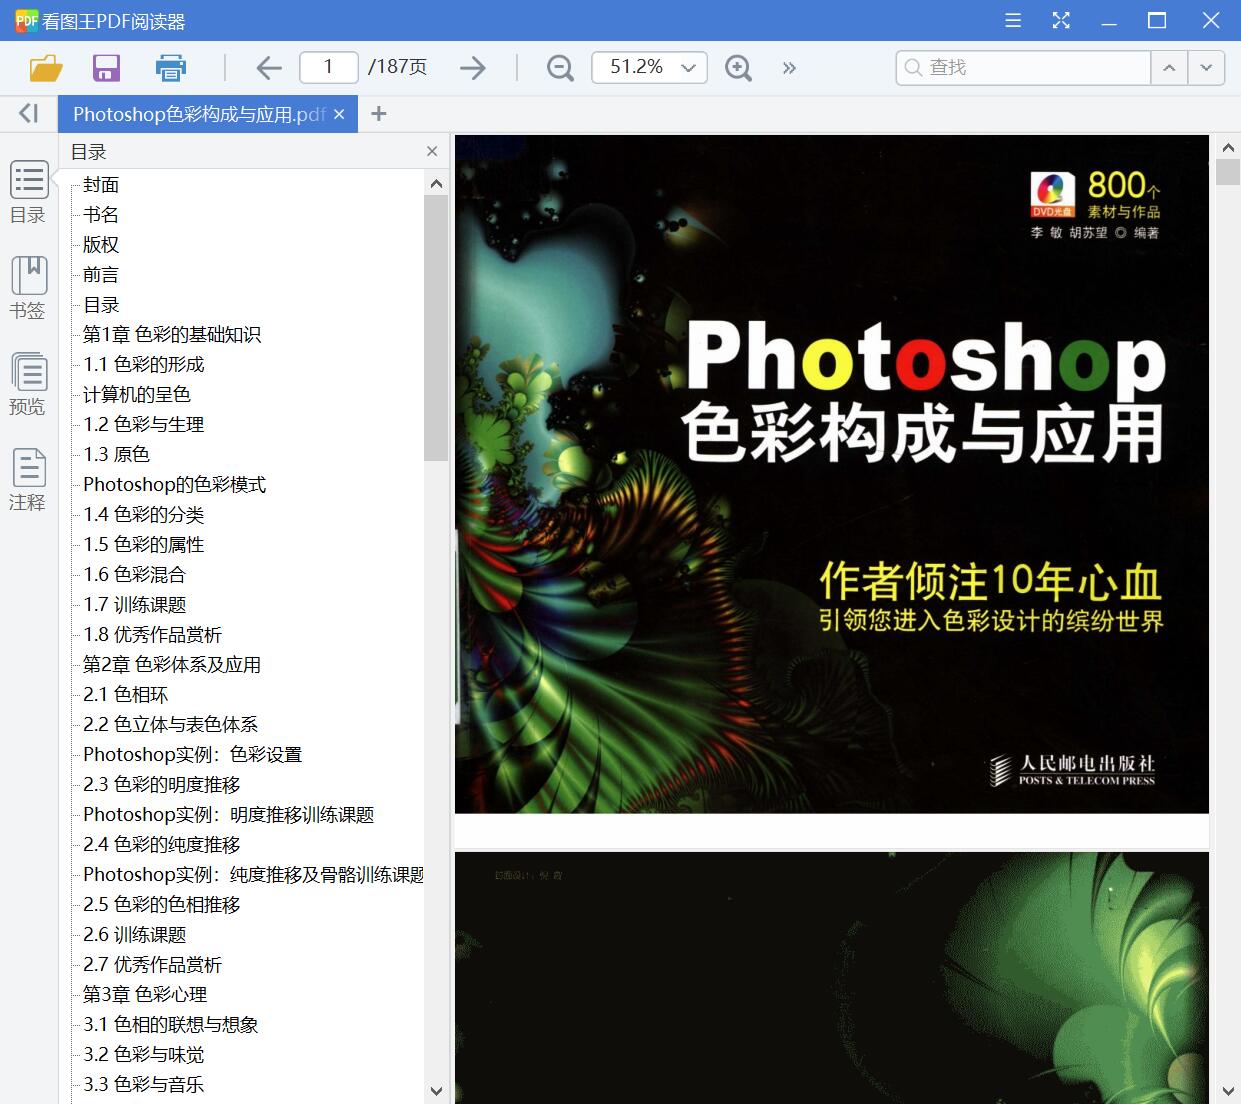Click the zoom in magnifier
1241x1104 pixels.
point(738,67)
